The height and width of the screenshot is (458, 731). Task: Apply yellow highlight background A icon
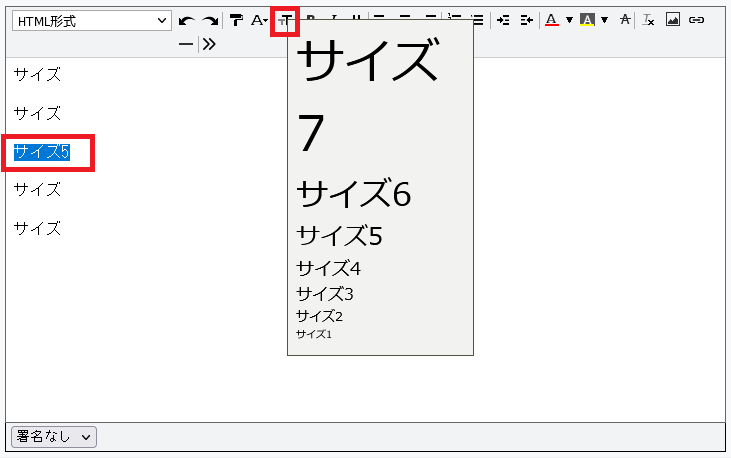(587, 20)
